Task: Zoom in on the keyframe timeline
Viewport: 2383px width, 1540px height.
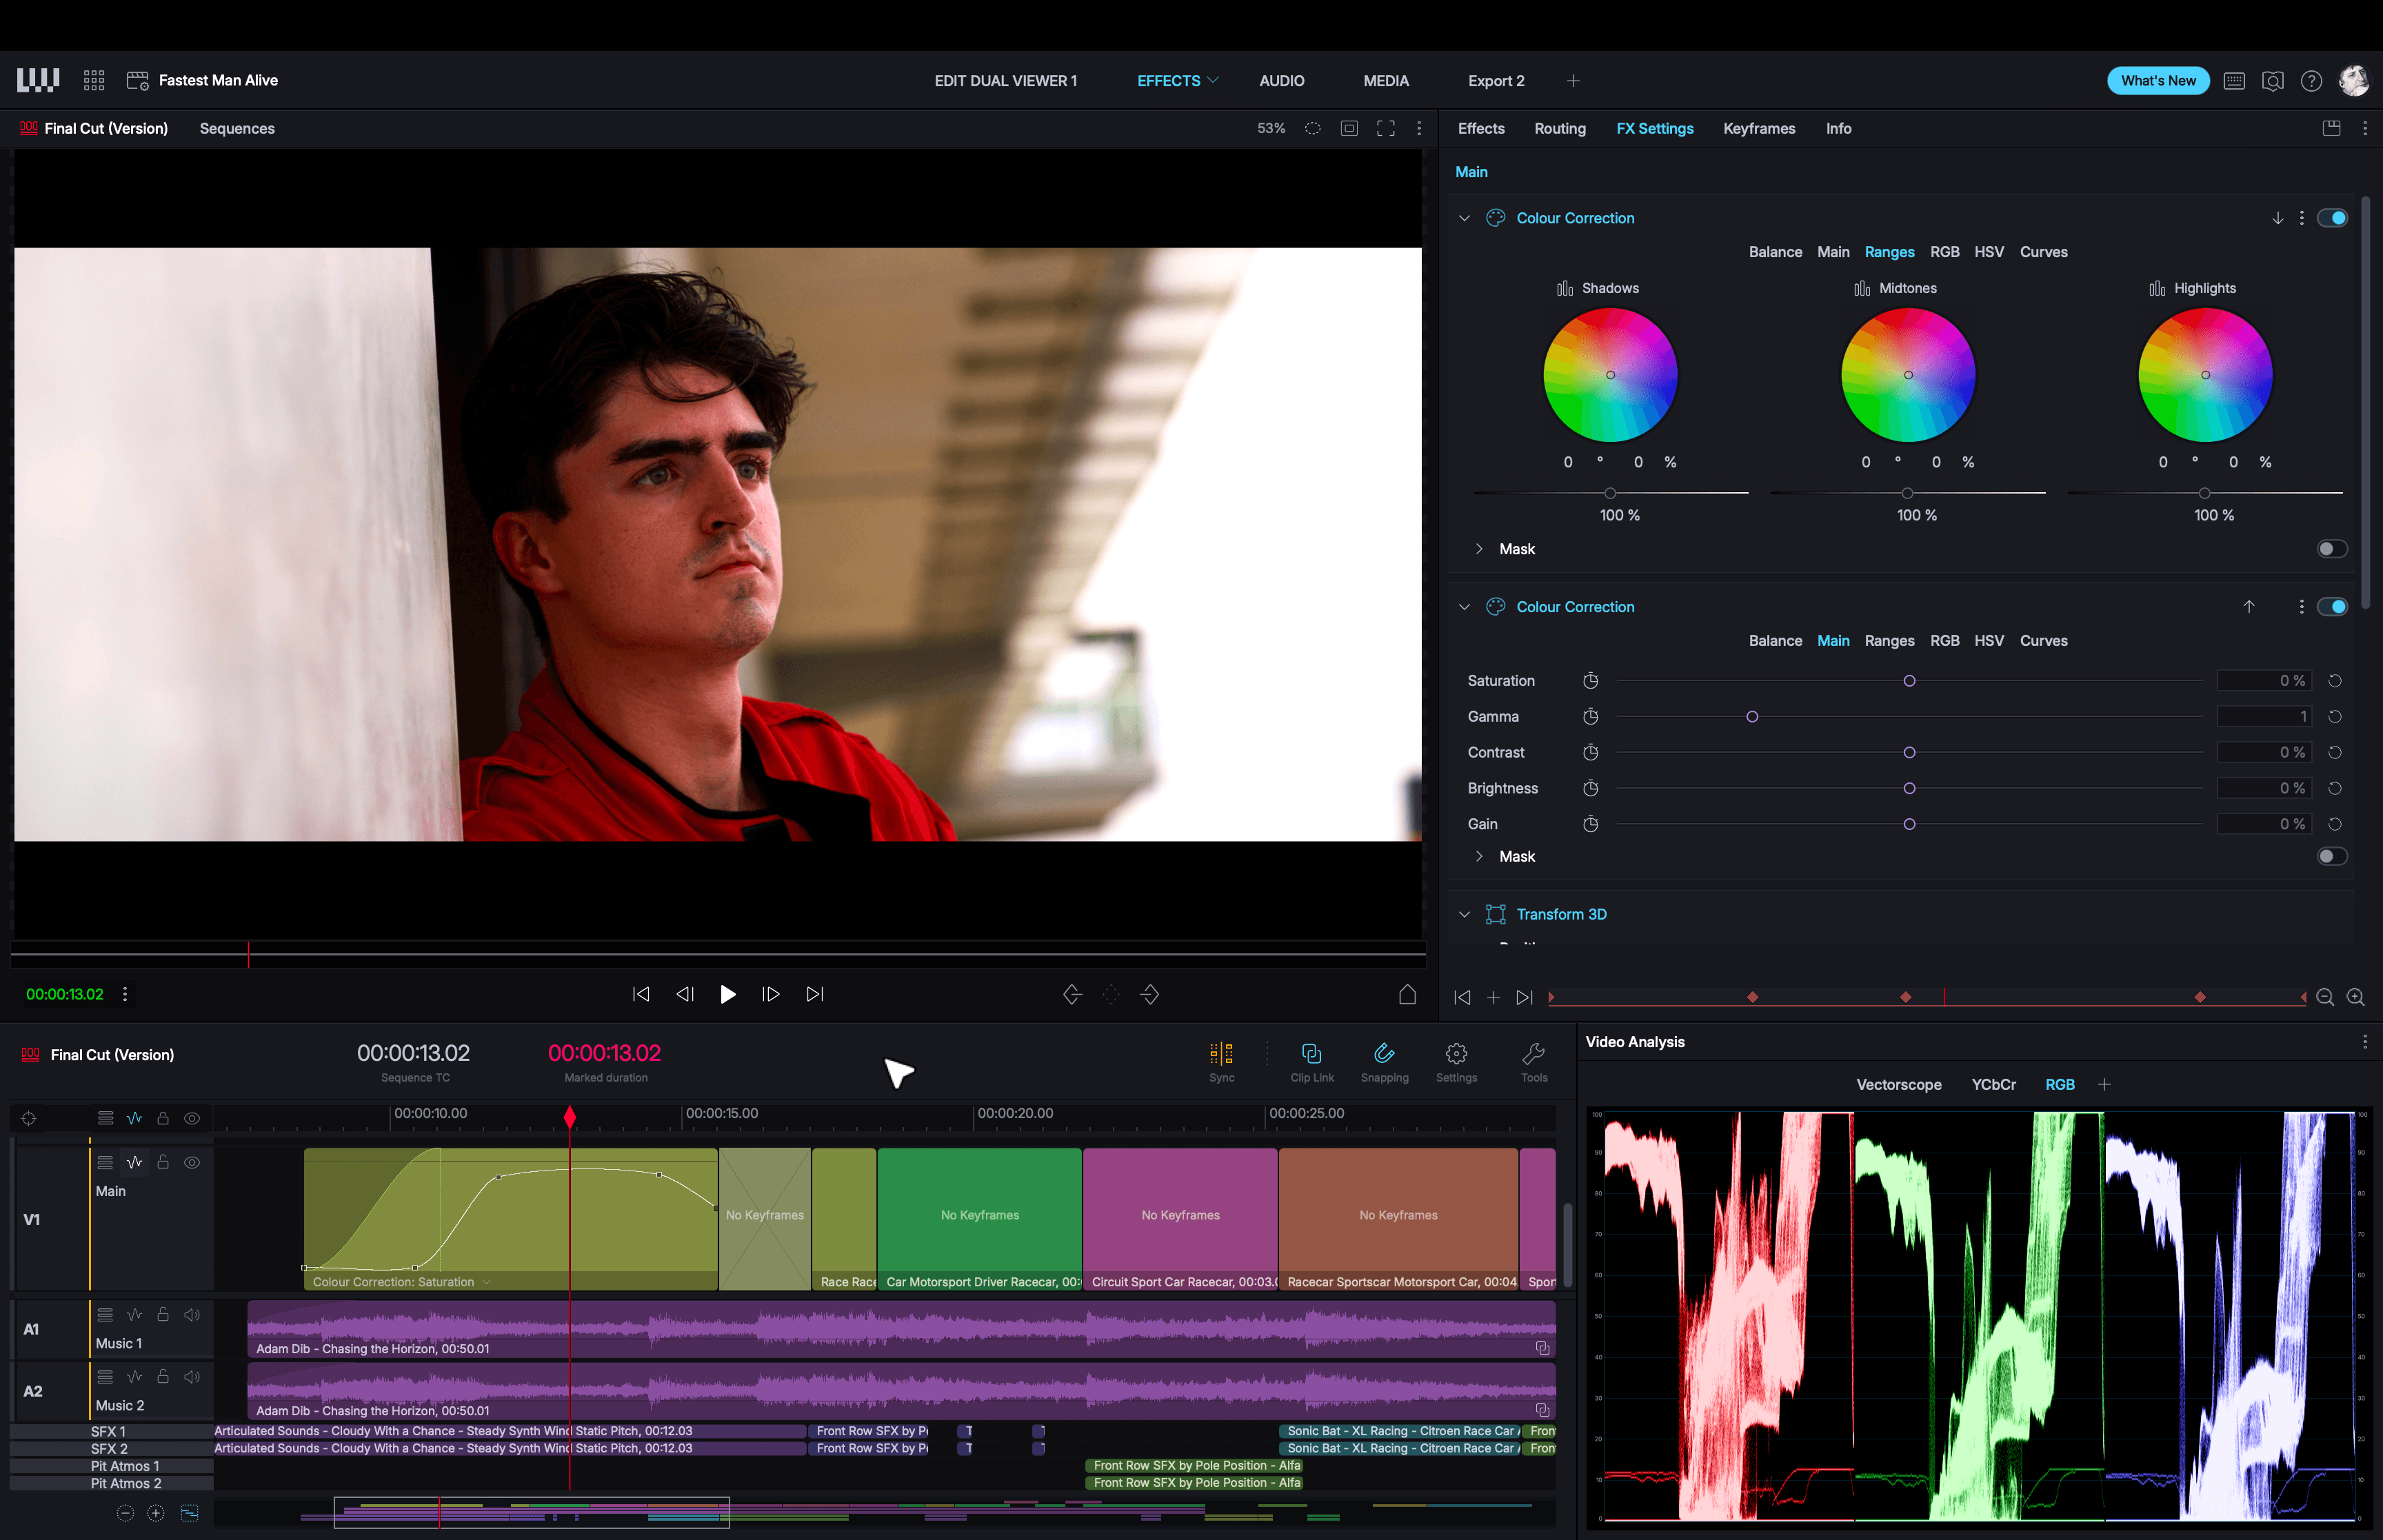Action: click(2356, 998)
